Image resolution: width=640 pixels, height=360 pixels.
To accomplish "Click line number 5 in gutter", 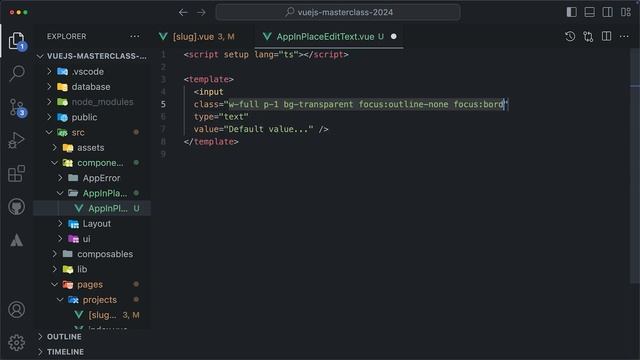I will (x=163, y=104).
